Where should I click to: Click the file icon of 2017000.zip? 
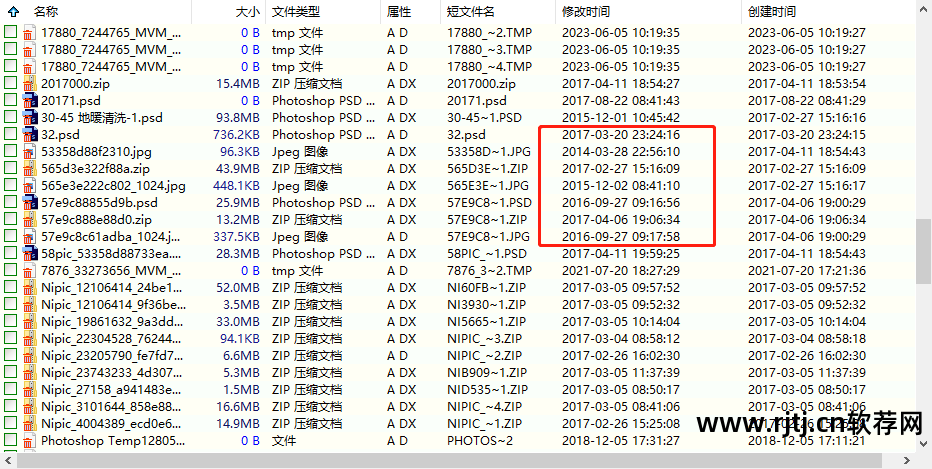[x=29, y=83]
